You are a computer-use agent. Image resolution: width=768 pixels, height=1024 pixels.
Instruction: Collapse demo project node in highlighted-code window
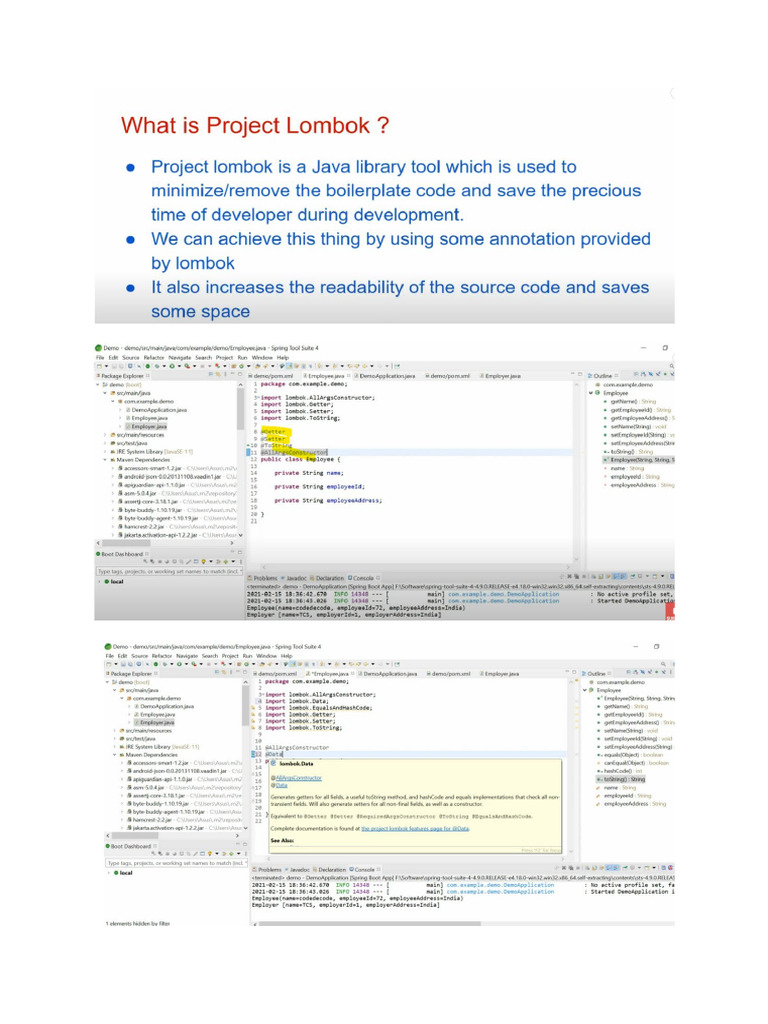[99, 385]
